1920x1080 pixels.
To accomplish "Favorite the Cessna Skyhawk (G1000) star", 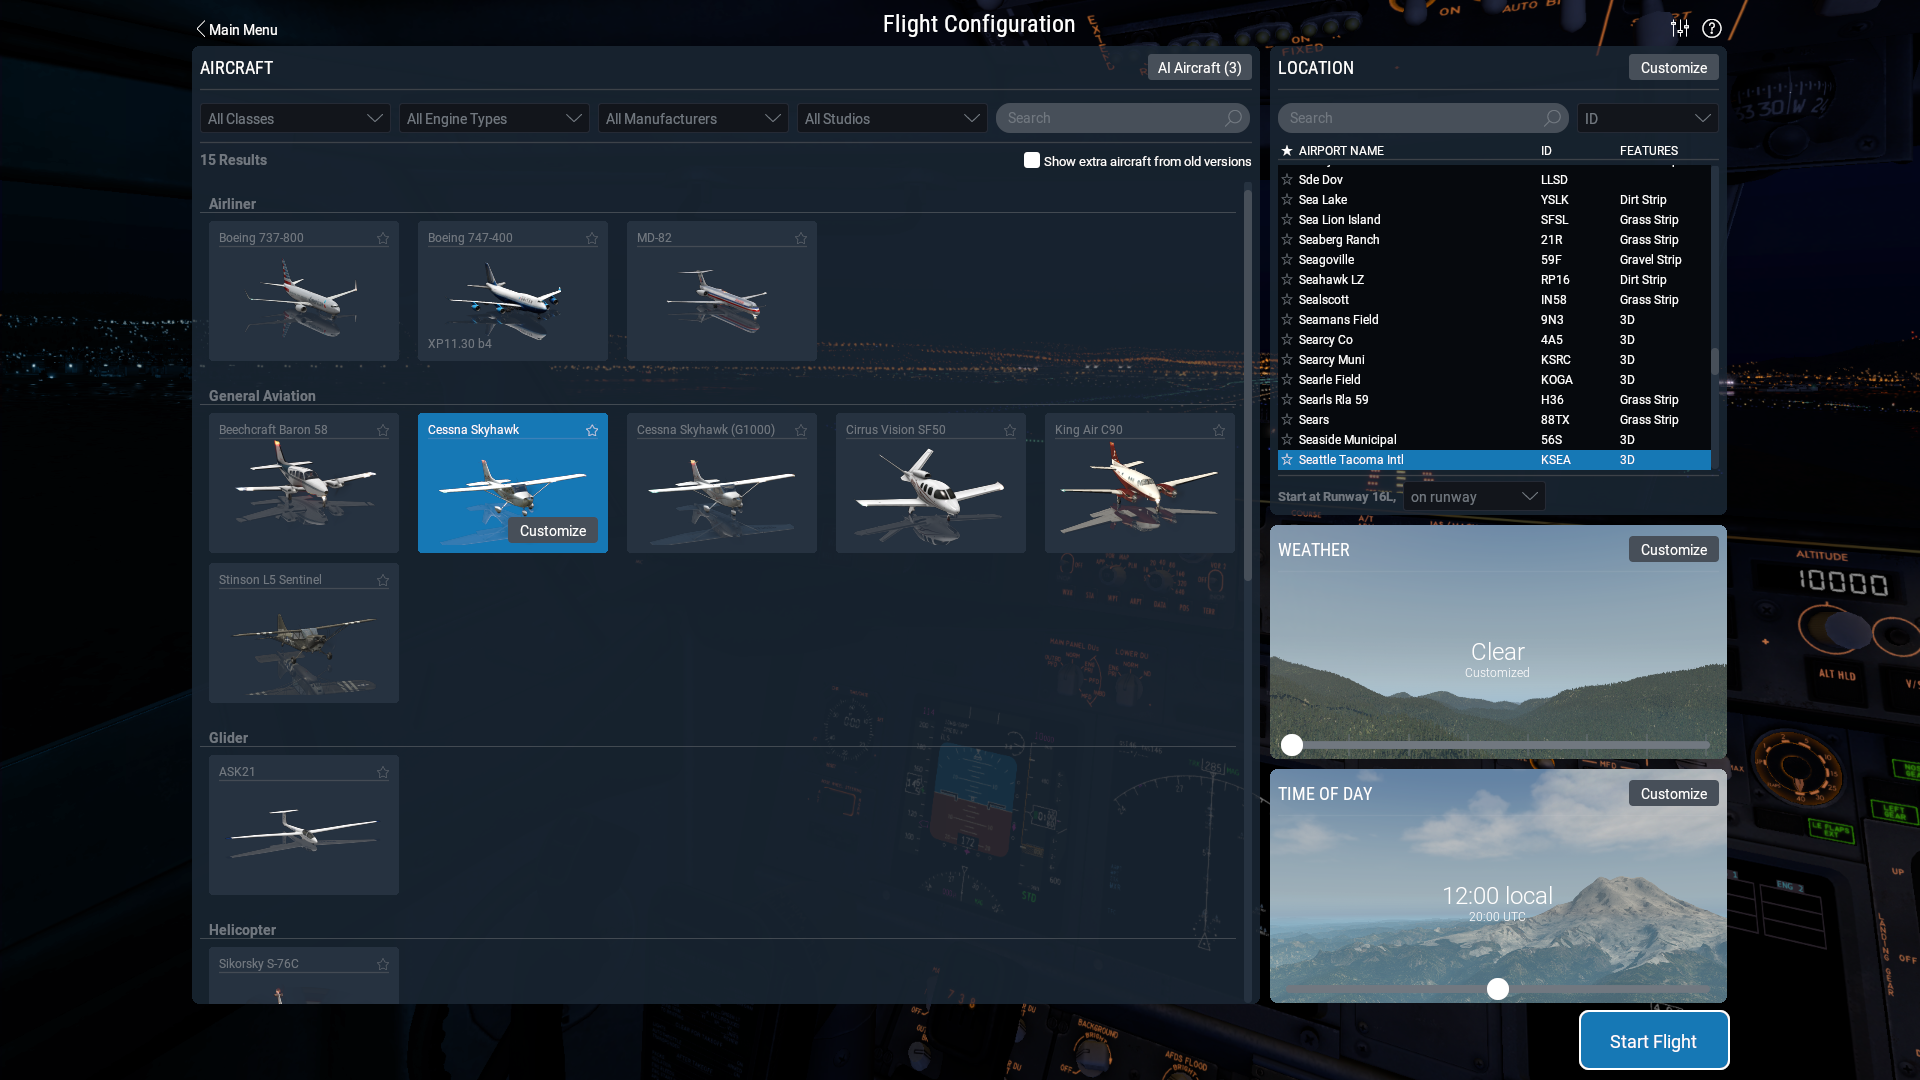I will [801, 430].
